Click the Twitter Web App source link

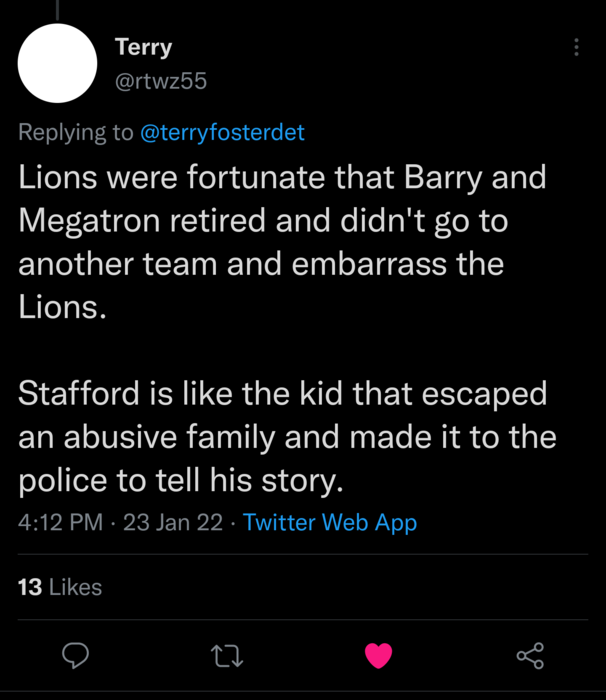[330, 522]
